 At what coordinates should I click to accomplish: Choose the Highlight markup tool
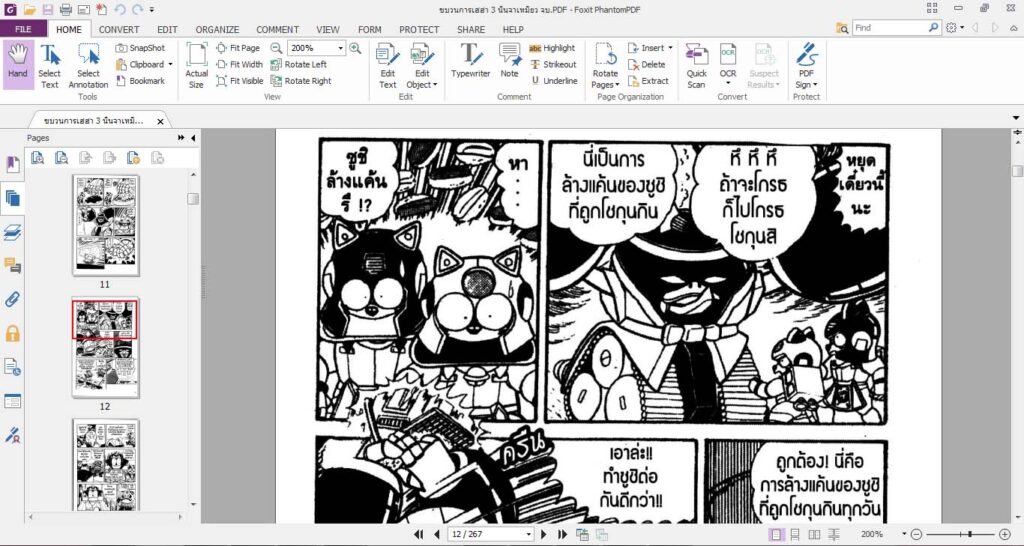[x=552, y=48]
